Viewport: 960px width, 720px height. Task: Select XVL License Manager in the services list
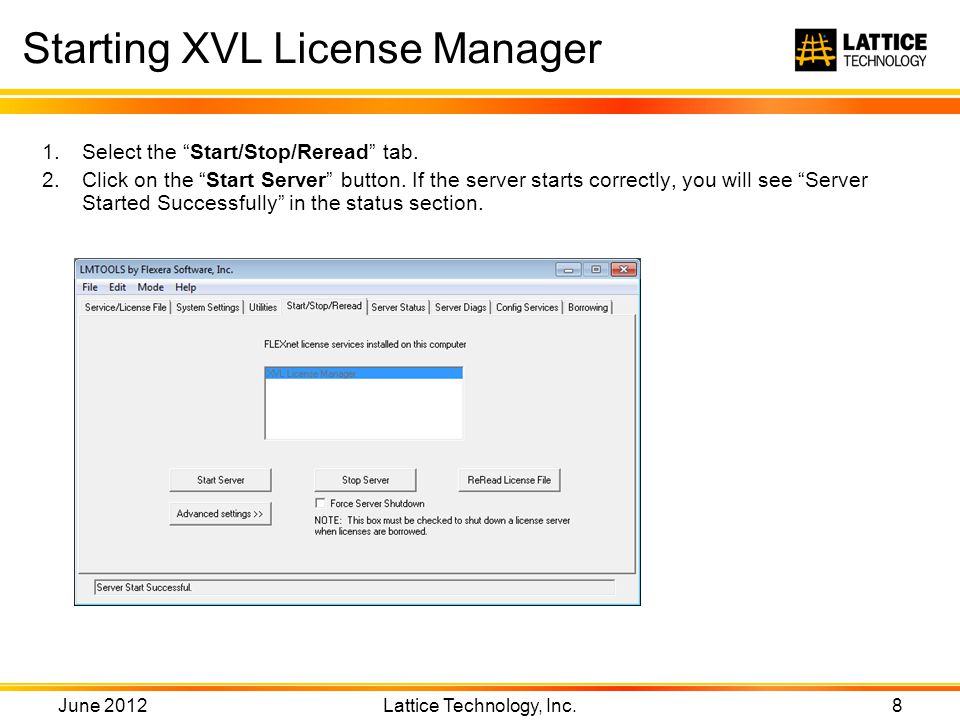point(364,373)
